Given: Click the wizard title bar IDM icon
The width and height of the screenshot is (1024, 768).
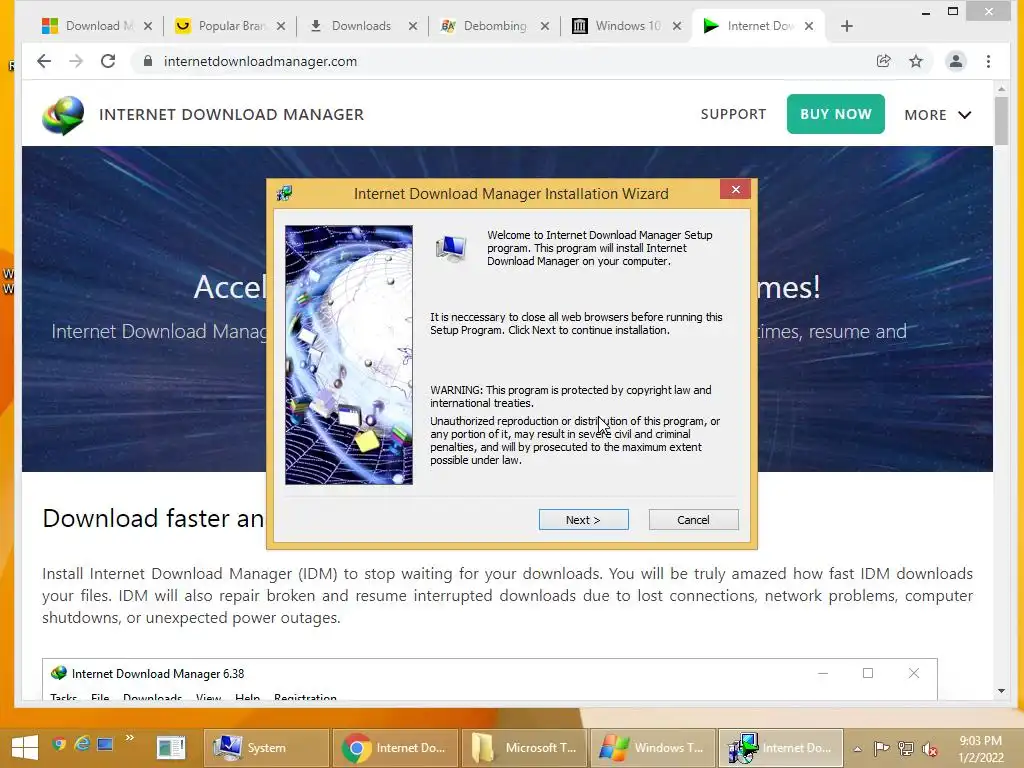Looking at the screenshot, I should (284, 193).
